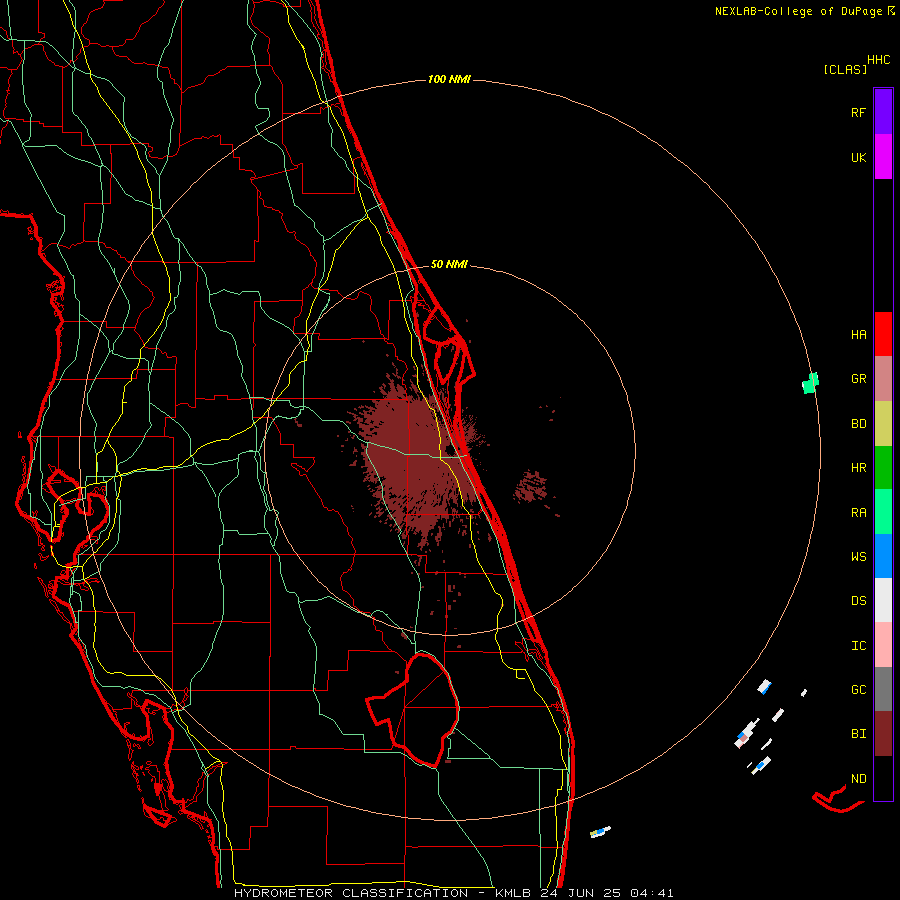Click the GC gray legend color block
Image resolution: width=900 pixels, height=900 pixels.
click(x=883, y=689)
